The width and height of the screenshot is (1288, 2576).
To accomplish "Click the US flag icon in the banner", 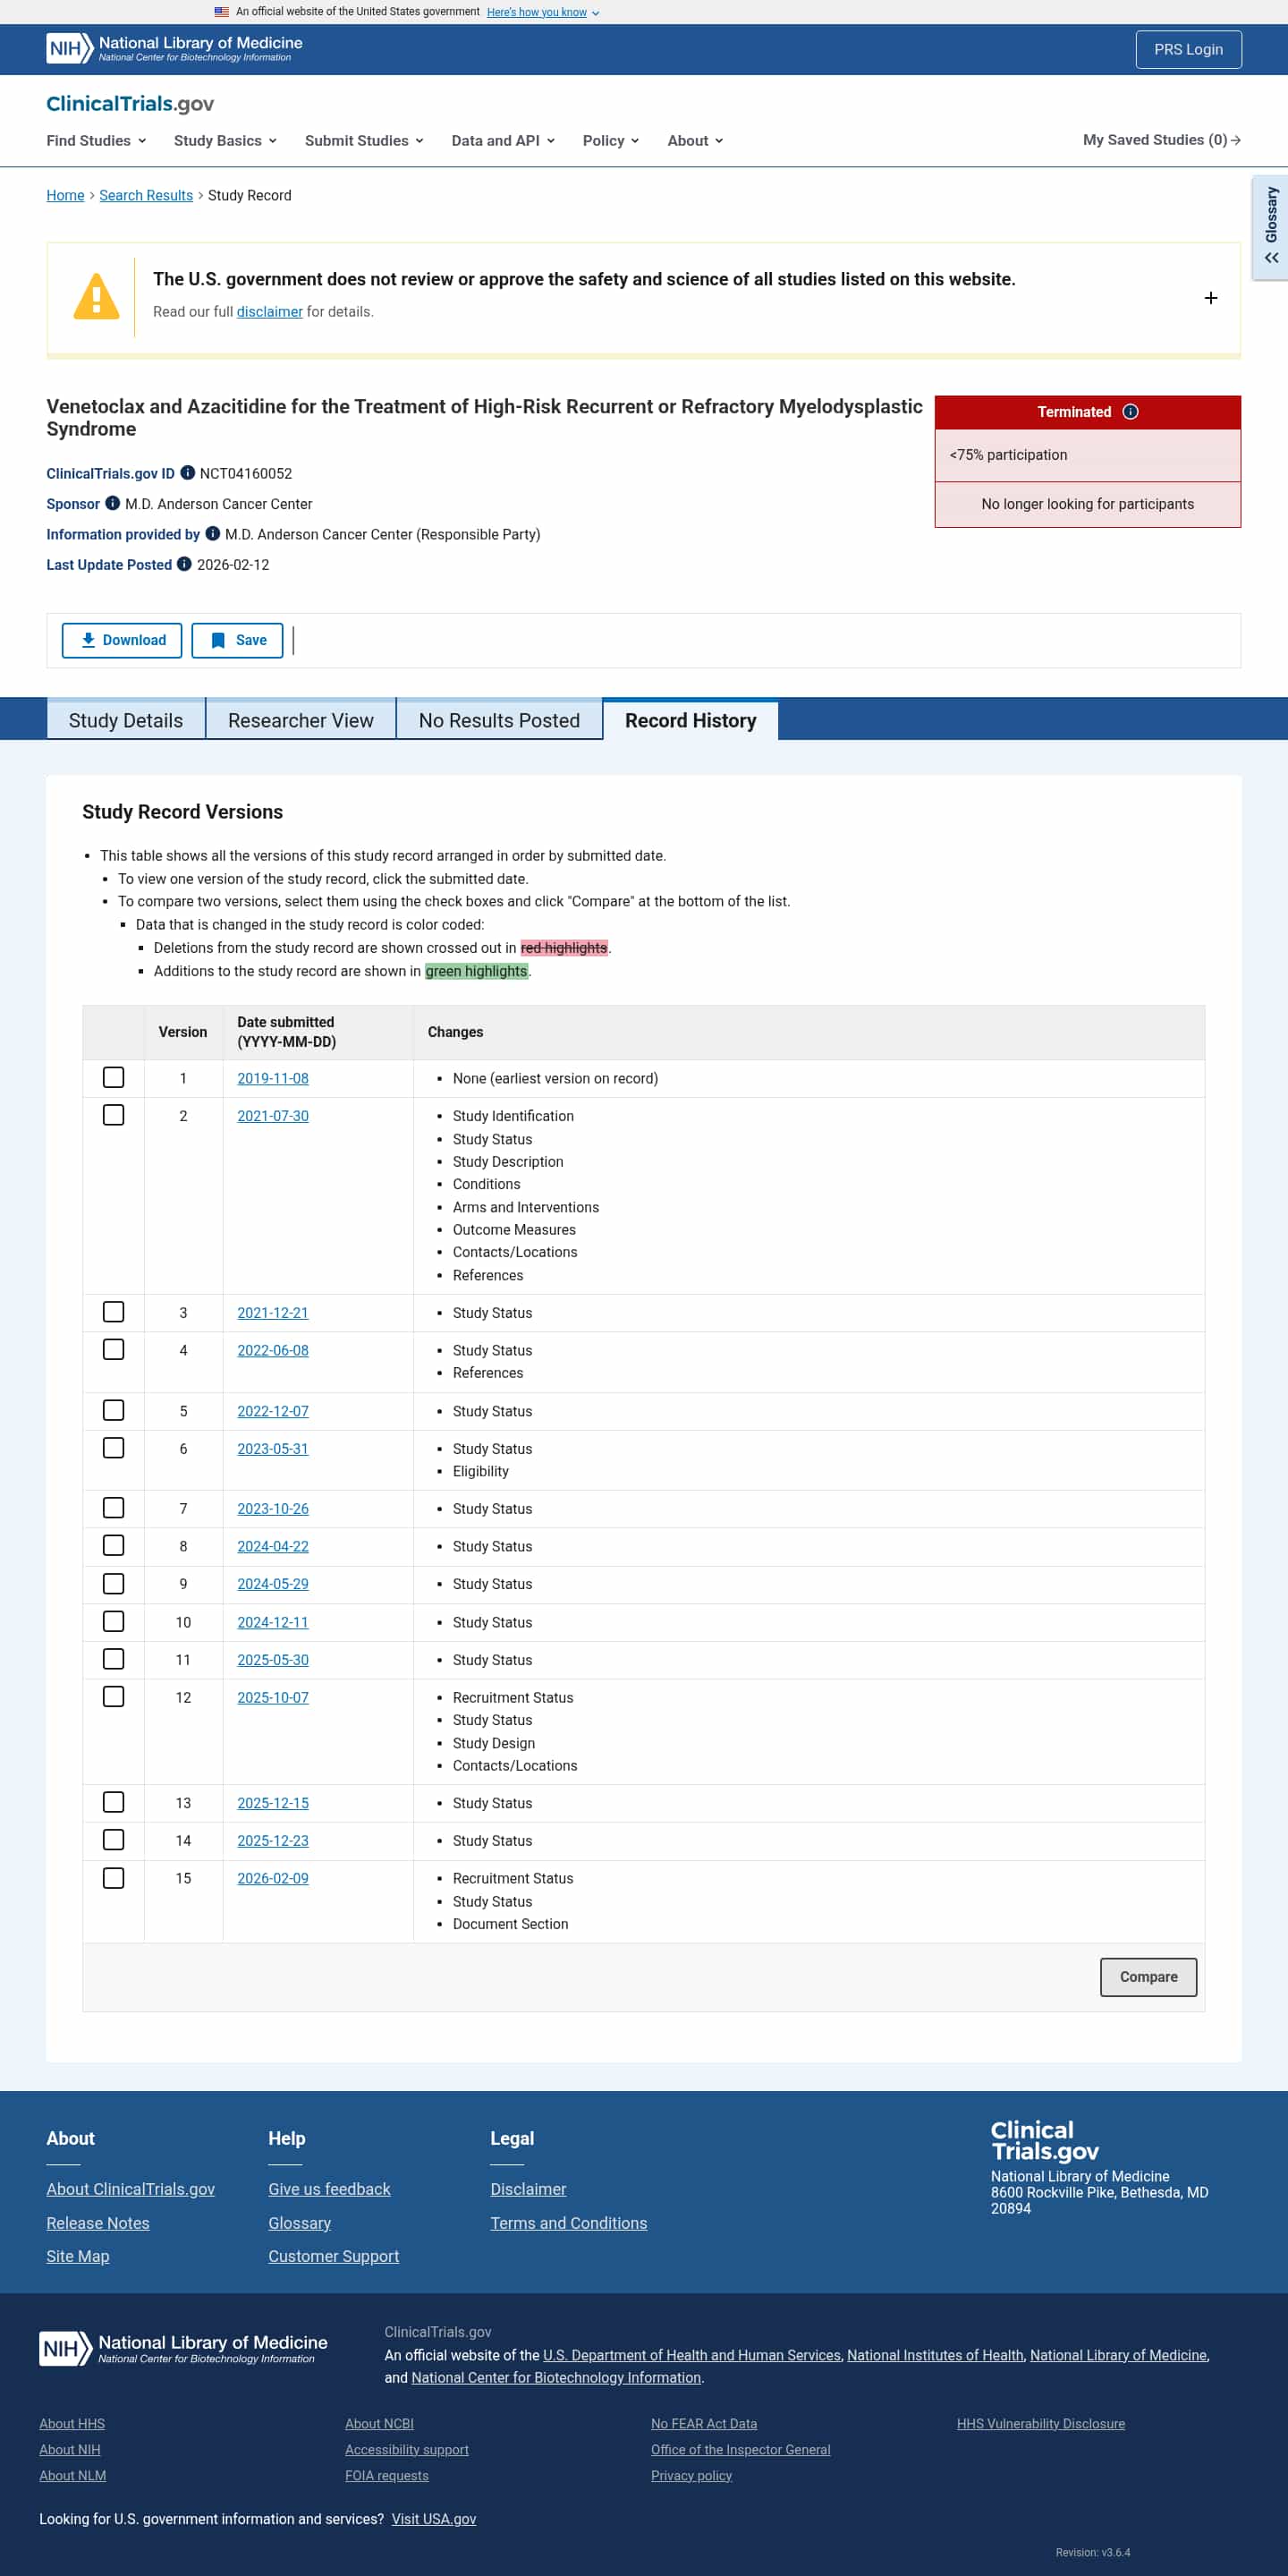I will 222,12.
